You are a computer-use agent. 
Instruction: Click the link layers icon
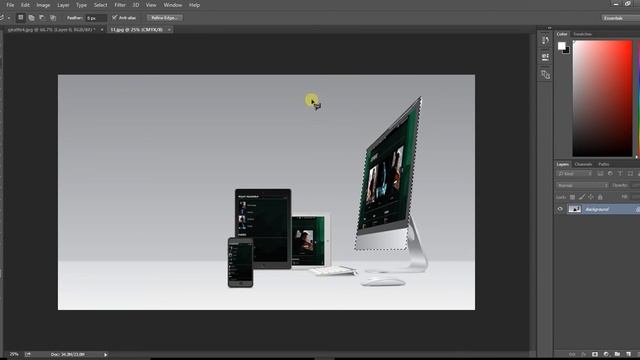click(x=572, y=354)
